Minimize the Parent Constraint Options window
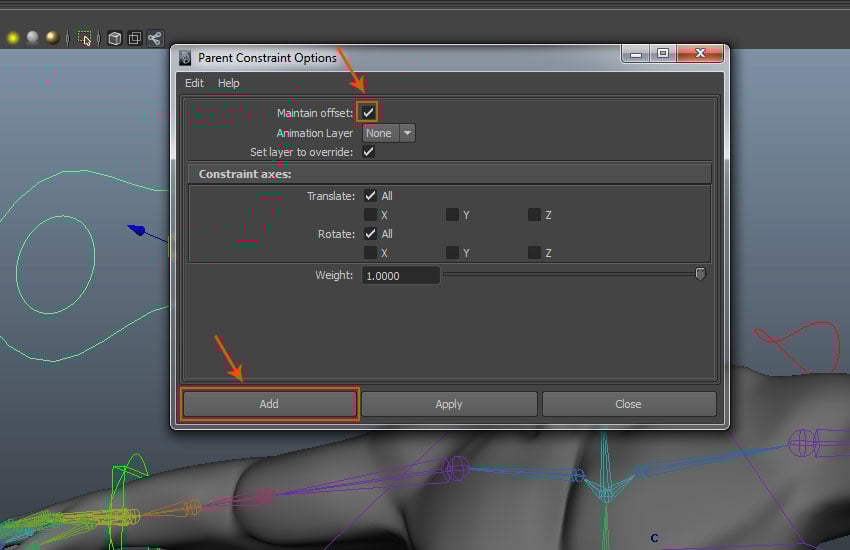 click(636, 53)
